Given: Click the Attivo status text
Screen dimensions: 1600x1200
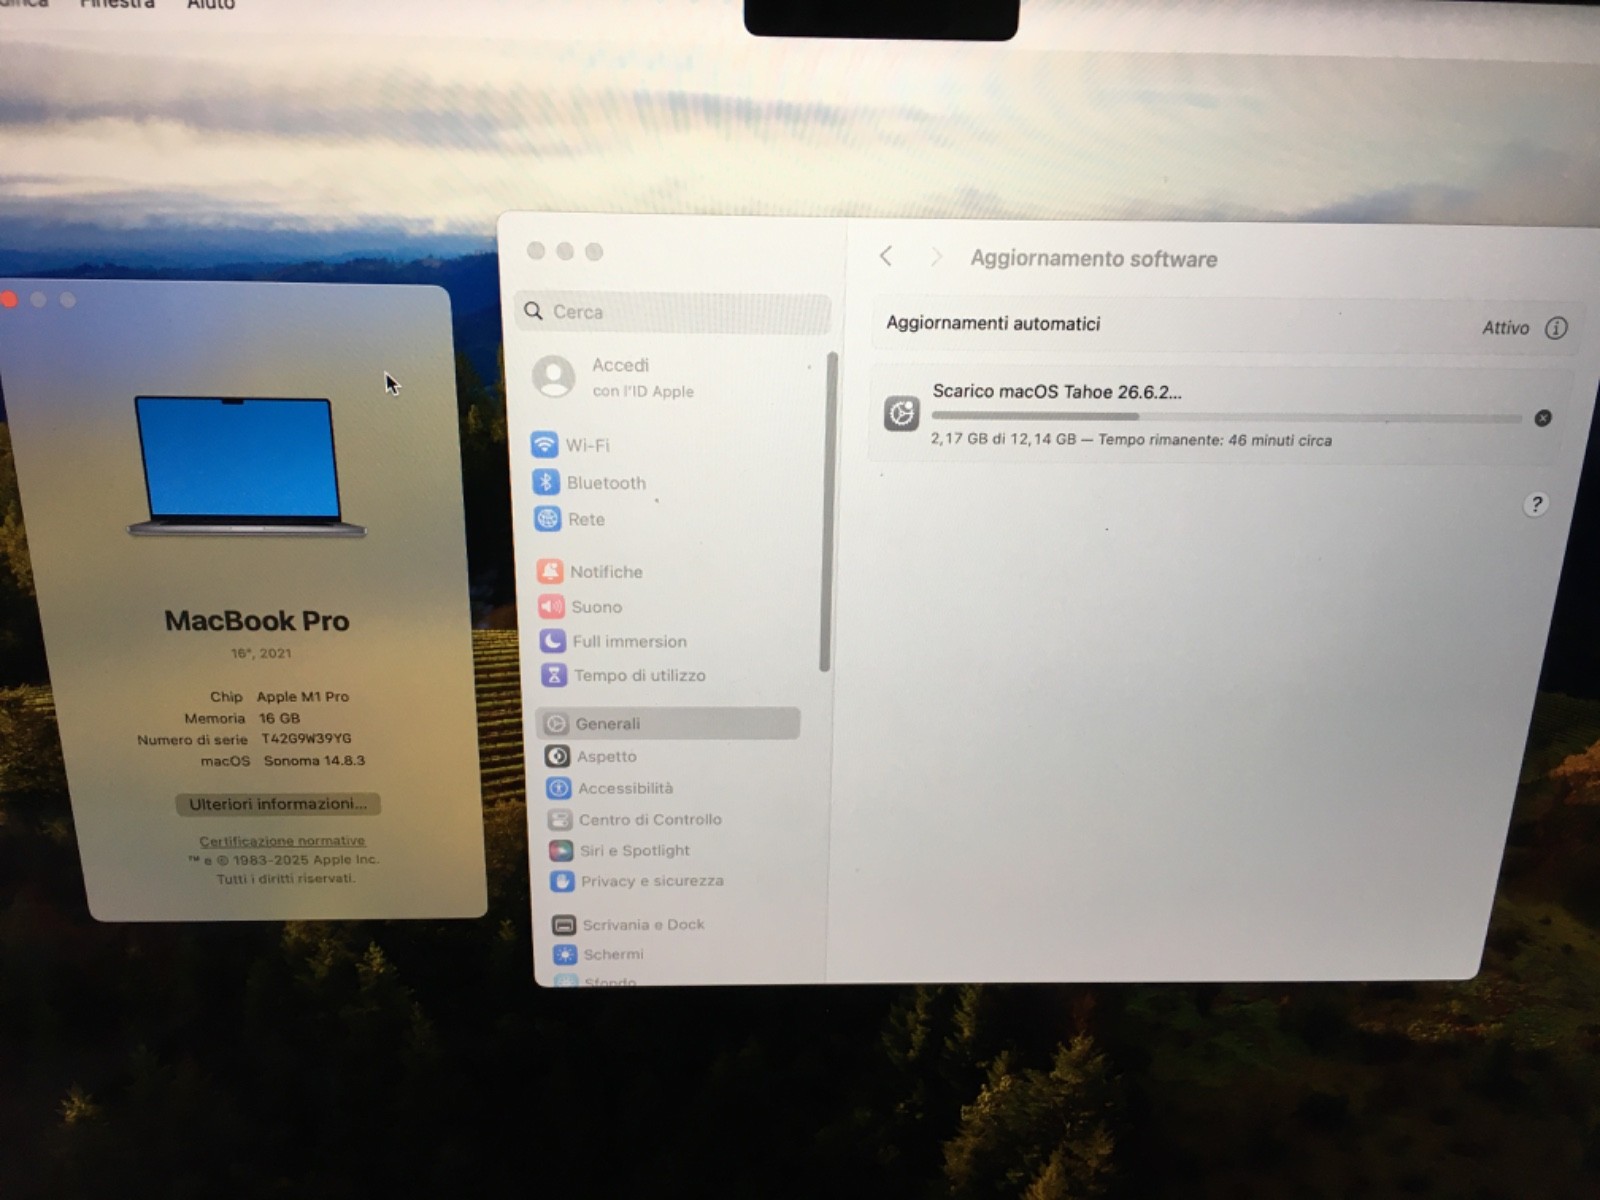Looking at the screenshot, I should click(1505, 328).
